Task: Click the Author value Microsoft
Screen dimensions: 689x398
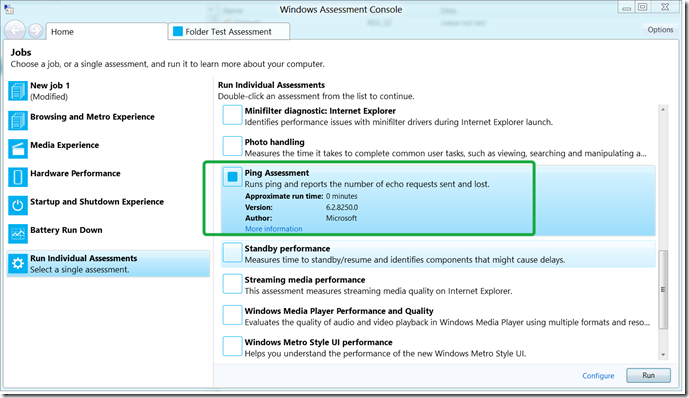Action: [x=341, y=218]
